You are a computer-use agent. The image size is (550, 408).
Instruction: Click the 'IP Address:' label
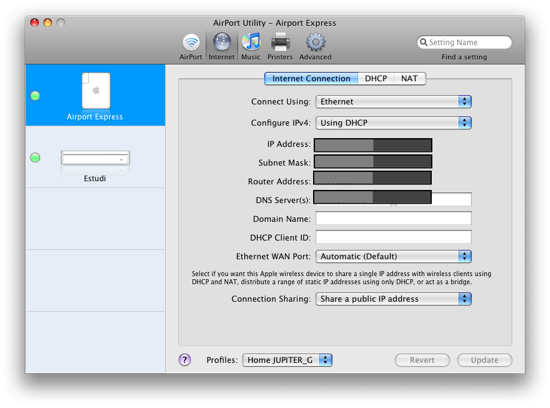[x=289, y=144]
